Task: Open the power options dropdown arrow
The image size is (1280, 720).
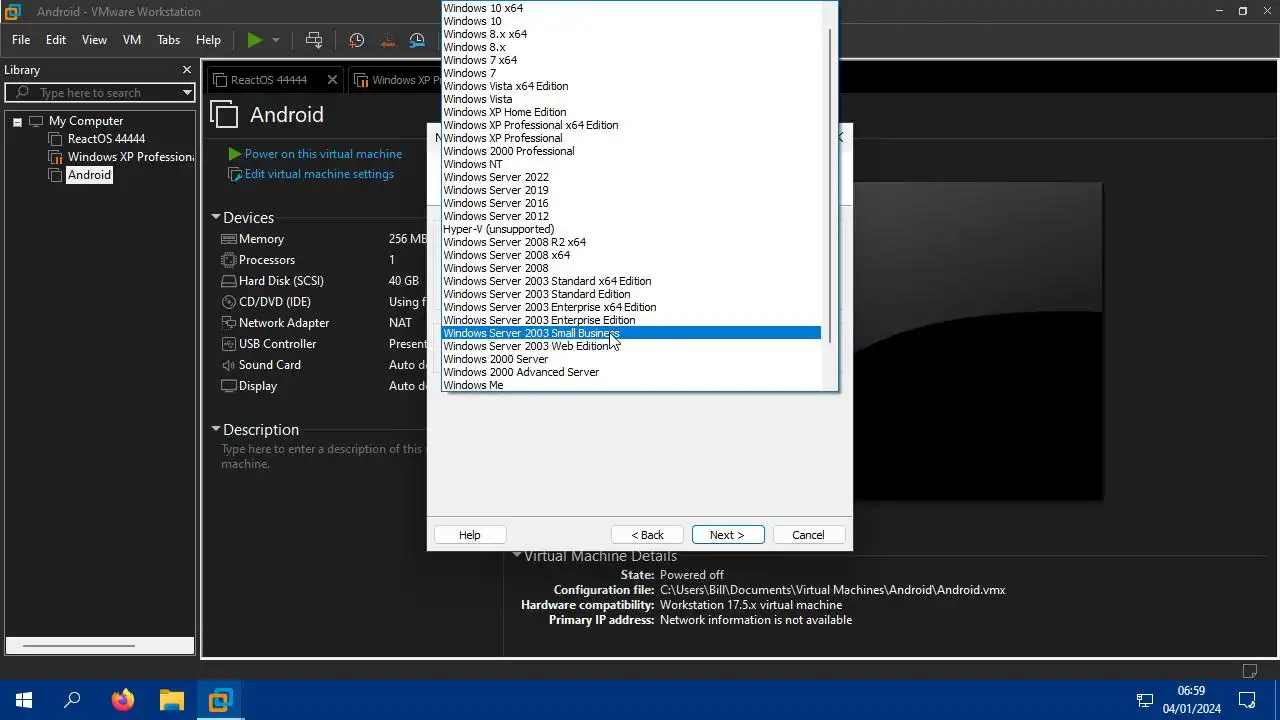Action: (x=276, y=40)
